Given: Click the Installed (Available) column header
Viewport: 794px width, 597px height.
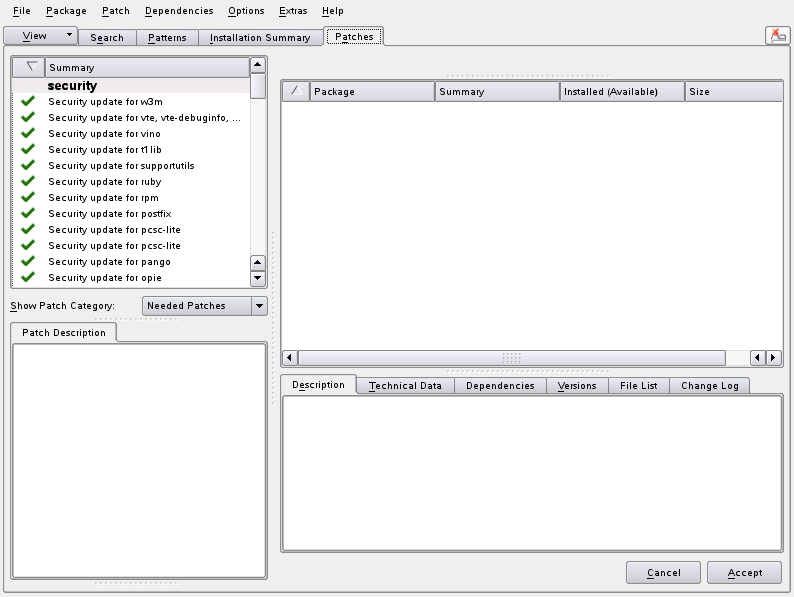Looking at the screenshot, I should click(622, 92).
